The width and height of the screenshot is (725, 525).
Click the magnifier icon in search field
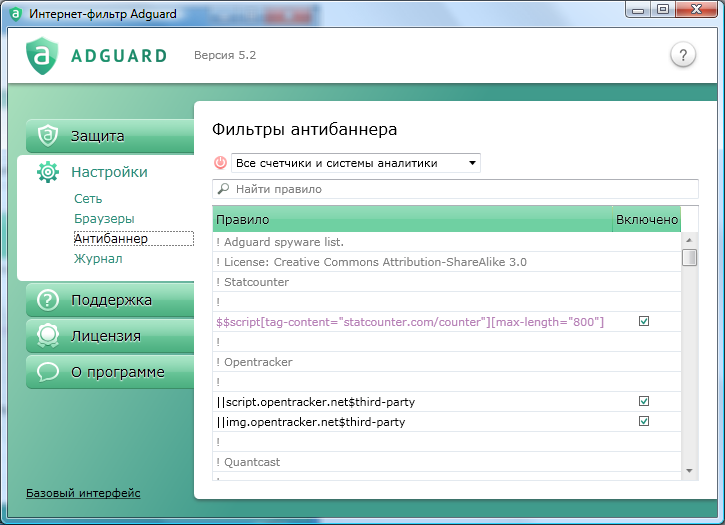click(223, 189)
